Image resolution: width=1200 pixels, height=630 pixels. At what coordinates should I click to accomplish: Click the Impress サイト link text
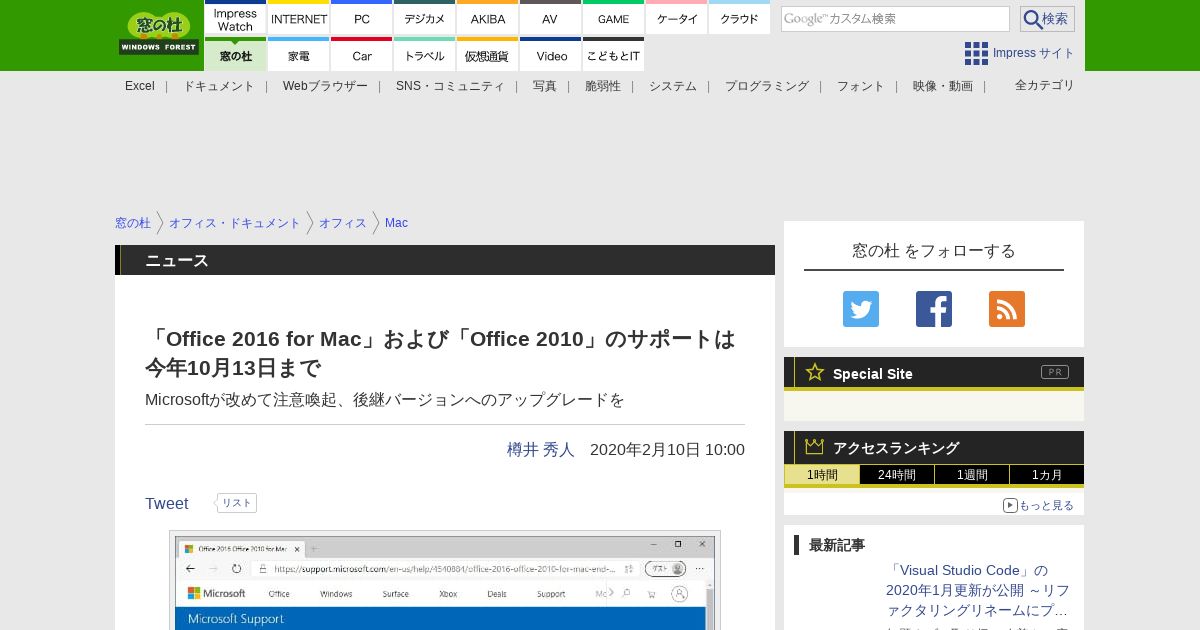[1034, 53]
